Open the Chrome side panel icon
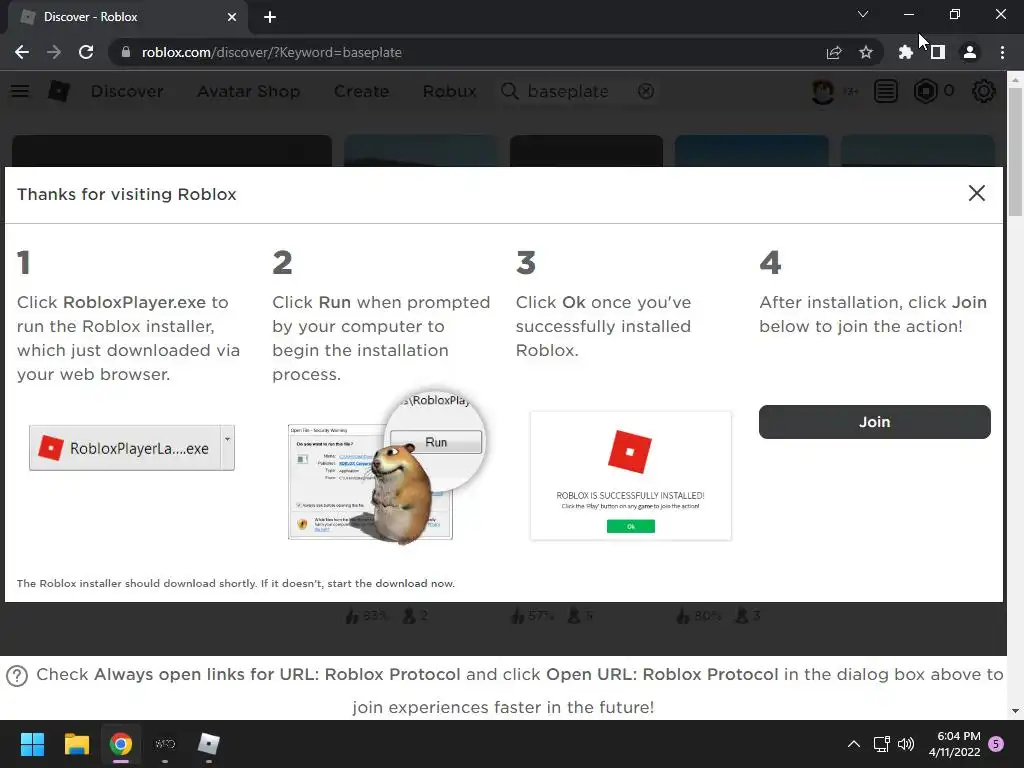The height and width of the screenshot is (768, 1024). tap(938, 52)
